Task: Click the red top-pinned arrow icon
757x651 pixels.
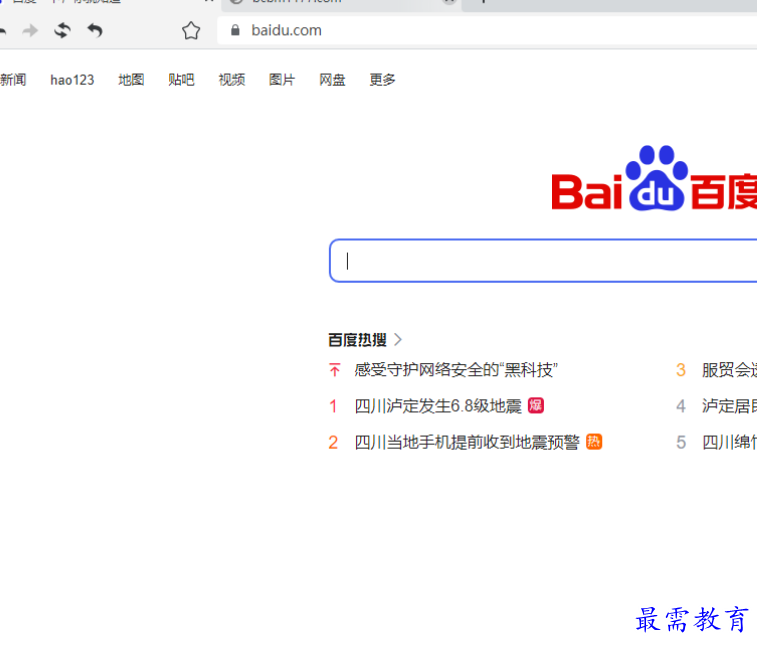Action: pos(335,370)
